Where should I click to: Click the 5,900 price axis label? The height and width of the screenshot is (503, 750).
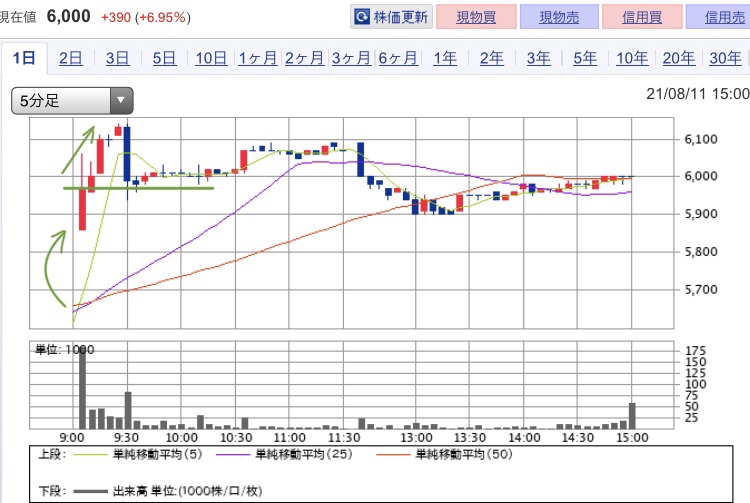(701, 214)
